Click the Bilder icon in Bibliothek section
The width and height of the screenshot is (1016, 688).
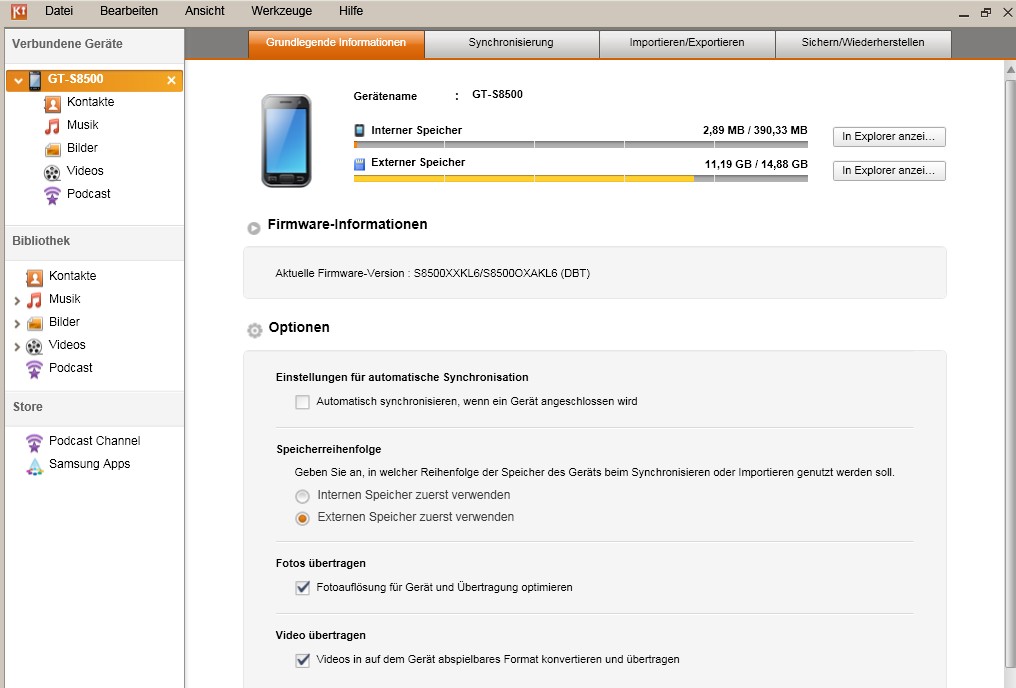coord(34,323)
